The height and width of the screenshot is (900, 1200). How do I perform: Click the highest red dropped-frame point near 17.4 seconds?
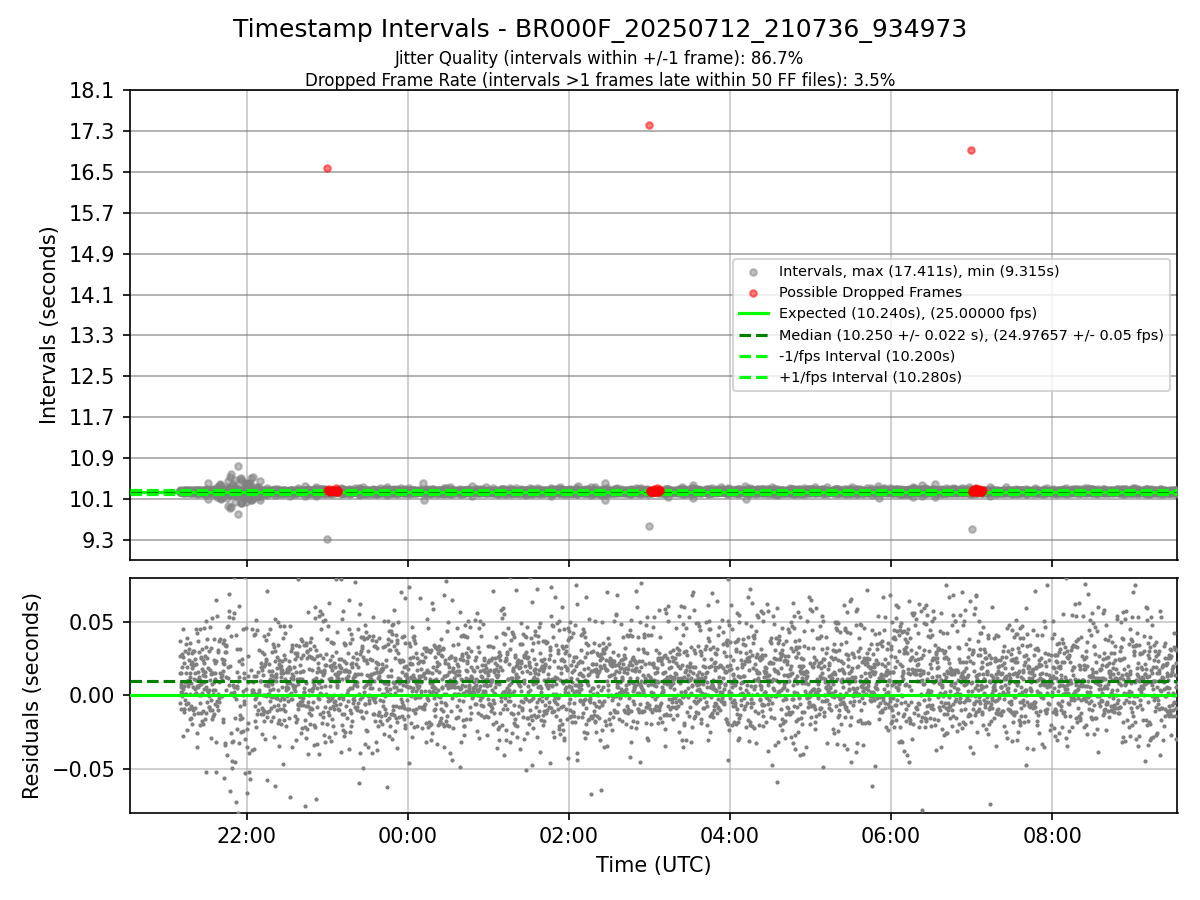coord(649,125)
